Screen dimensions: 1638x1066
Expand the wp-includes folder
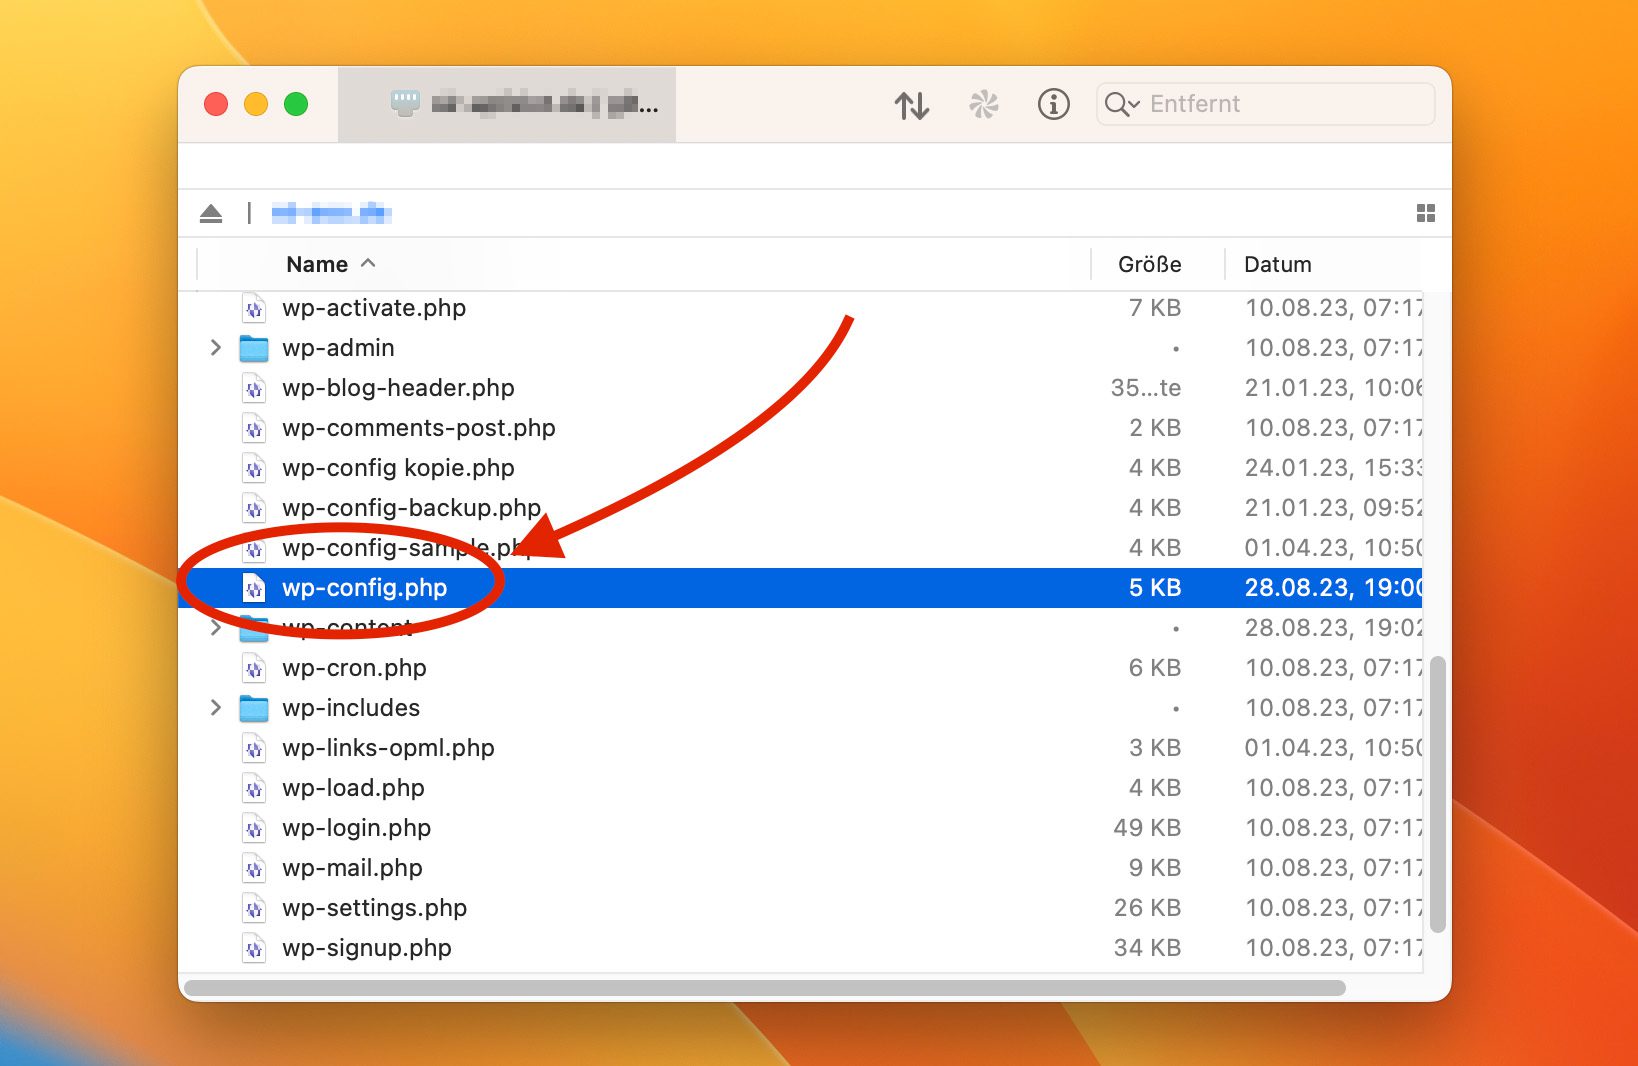point(216,708)
